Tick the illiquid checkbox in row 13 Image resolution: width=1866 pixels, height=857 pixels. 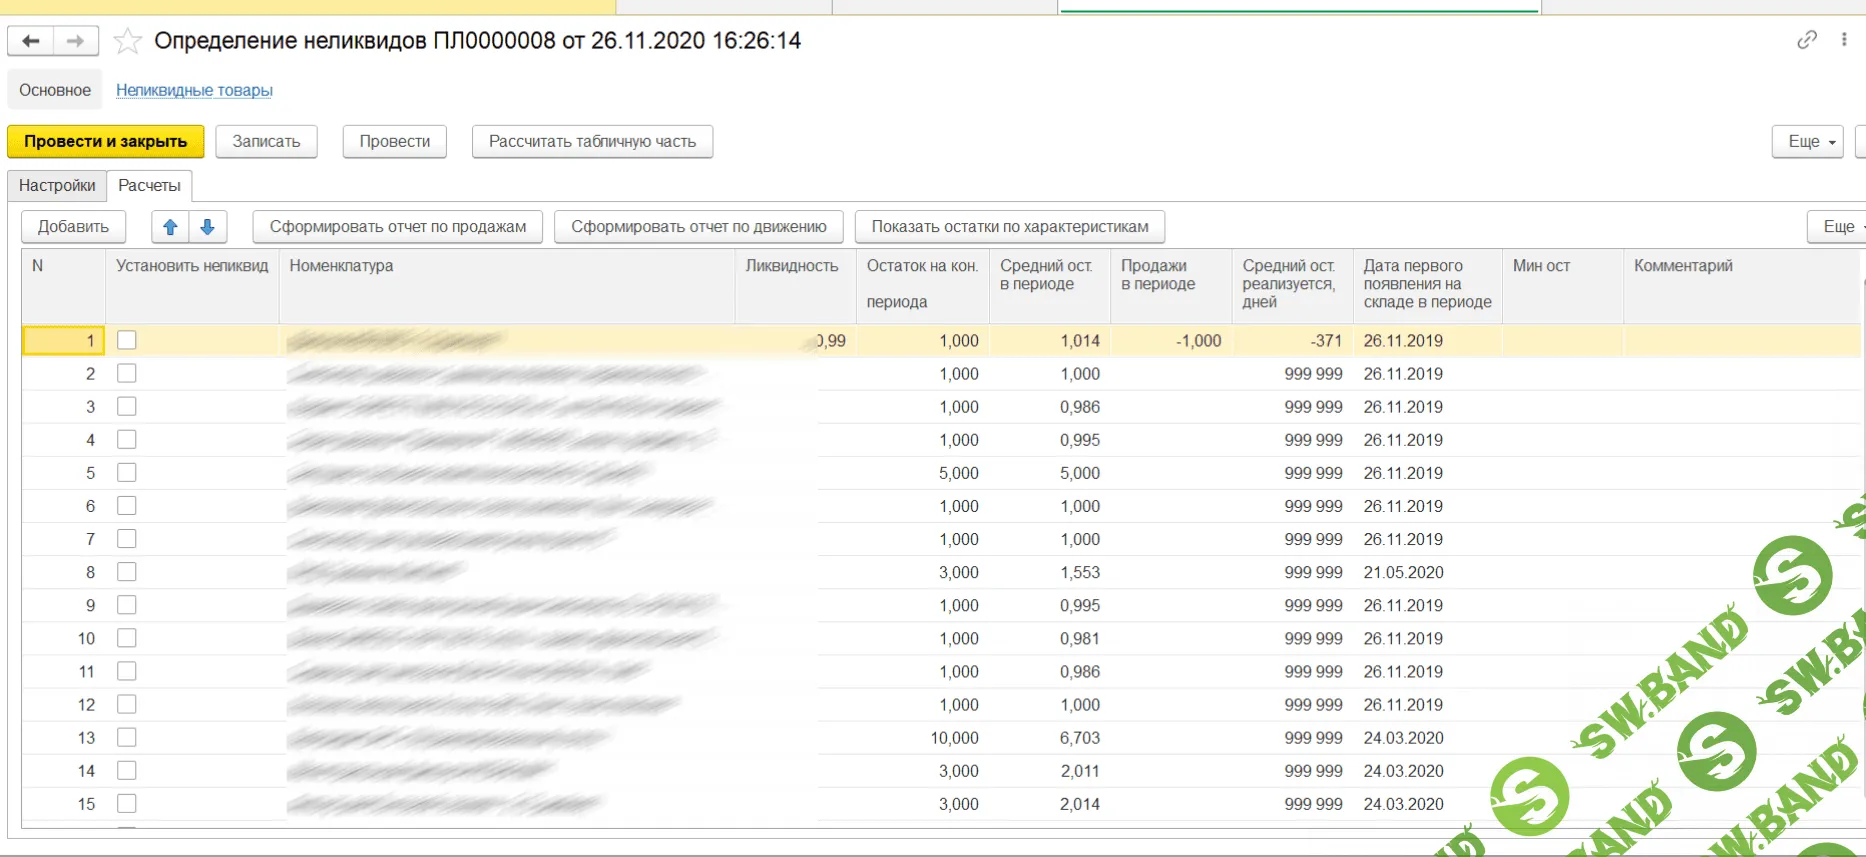tap(126, 737)
